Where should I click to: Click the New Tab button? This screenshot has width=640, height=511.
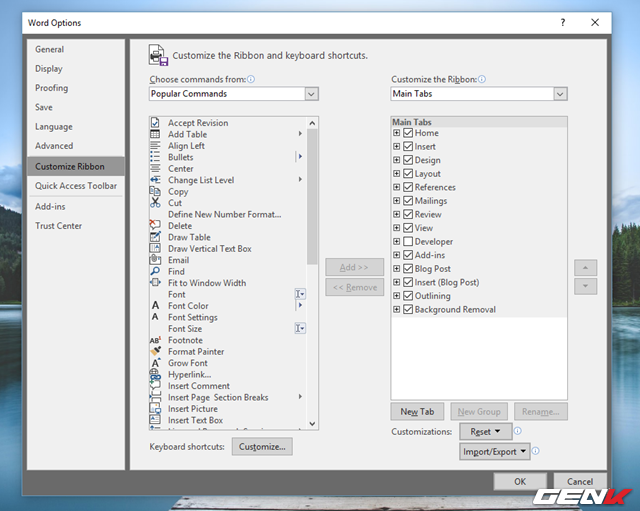click(417, 411)
